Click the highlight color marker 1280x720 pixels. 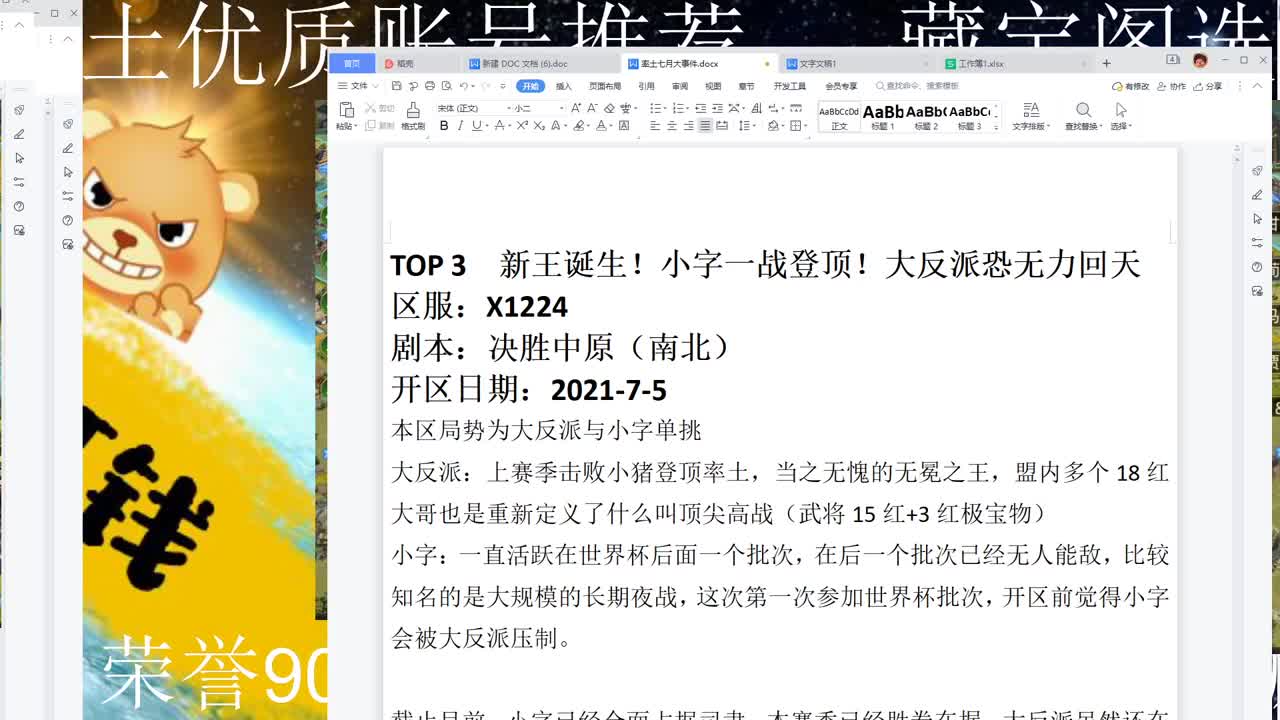point(578,126)
